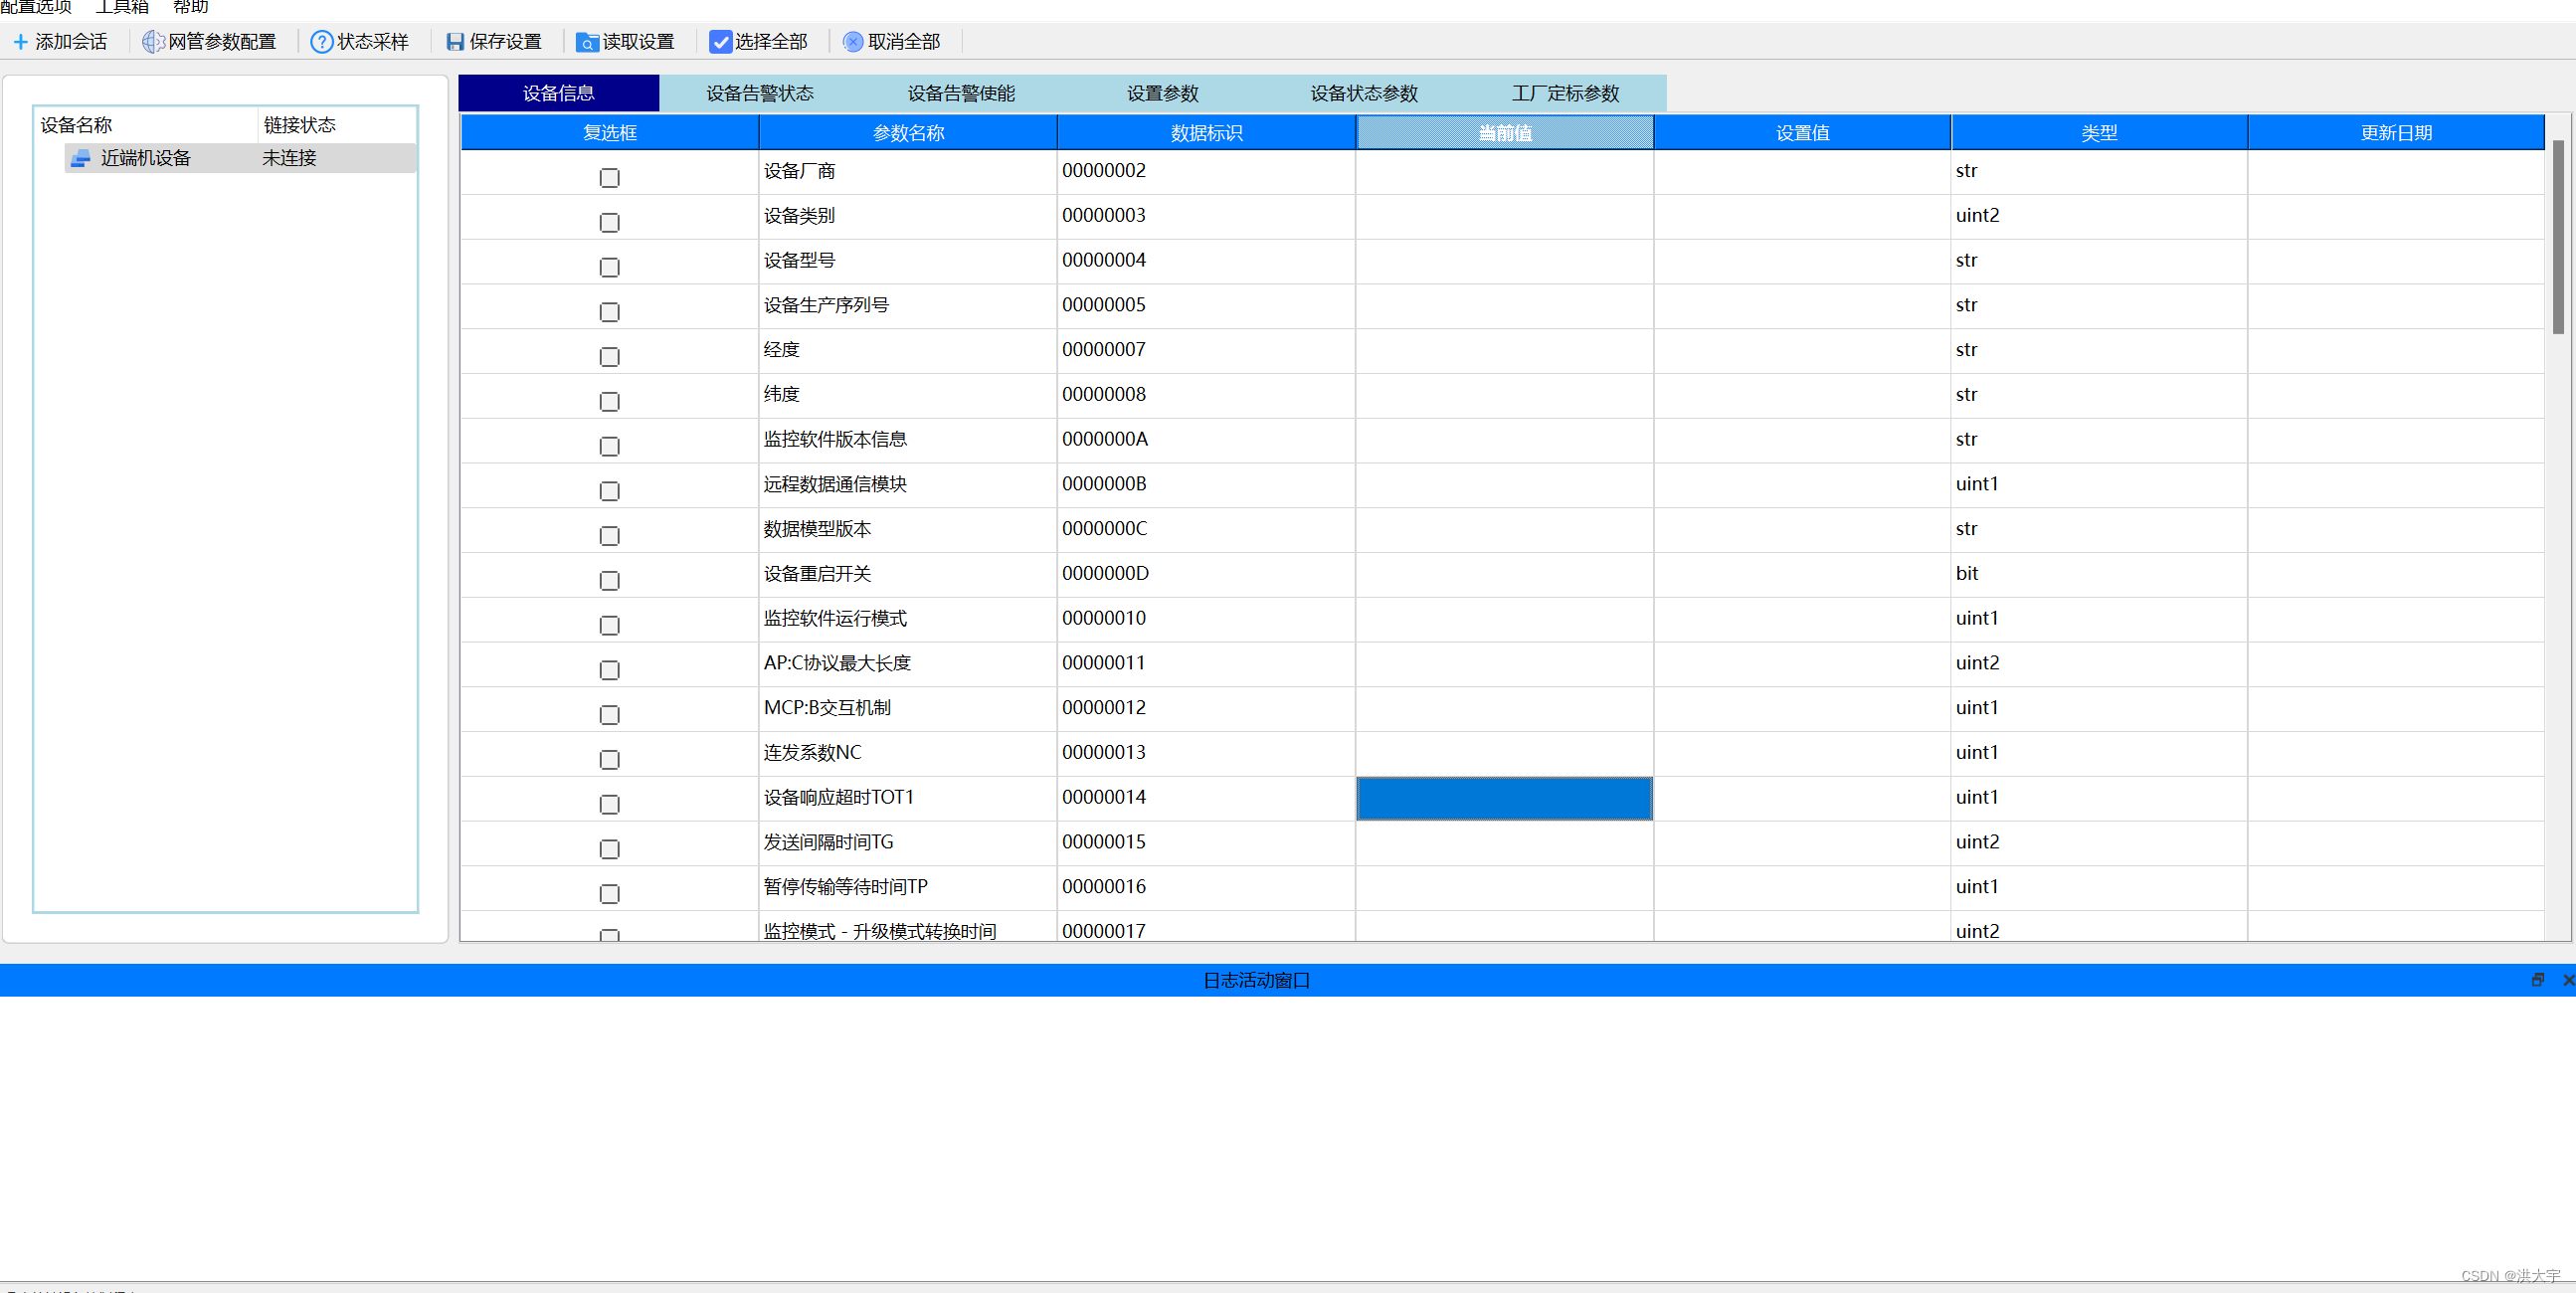The image size is (2576, 1293).
Task: Select the 近端机设备 device row
Action: (240, 158)
